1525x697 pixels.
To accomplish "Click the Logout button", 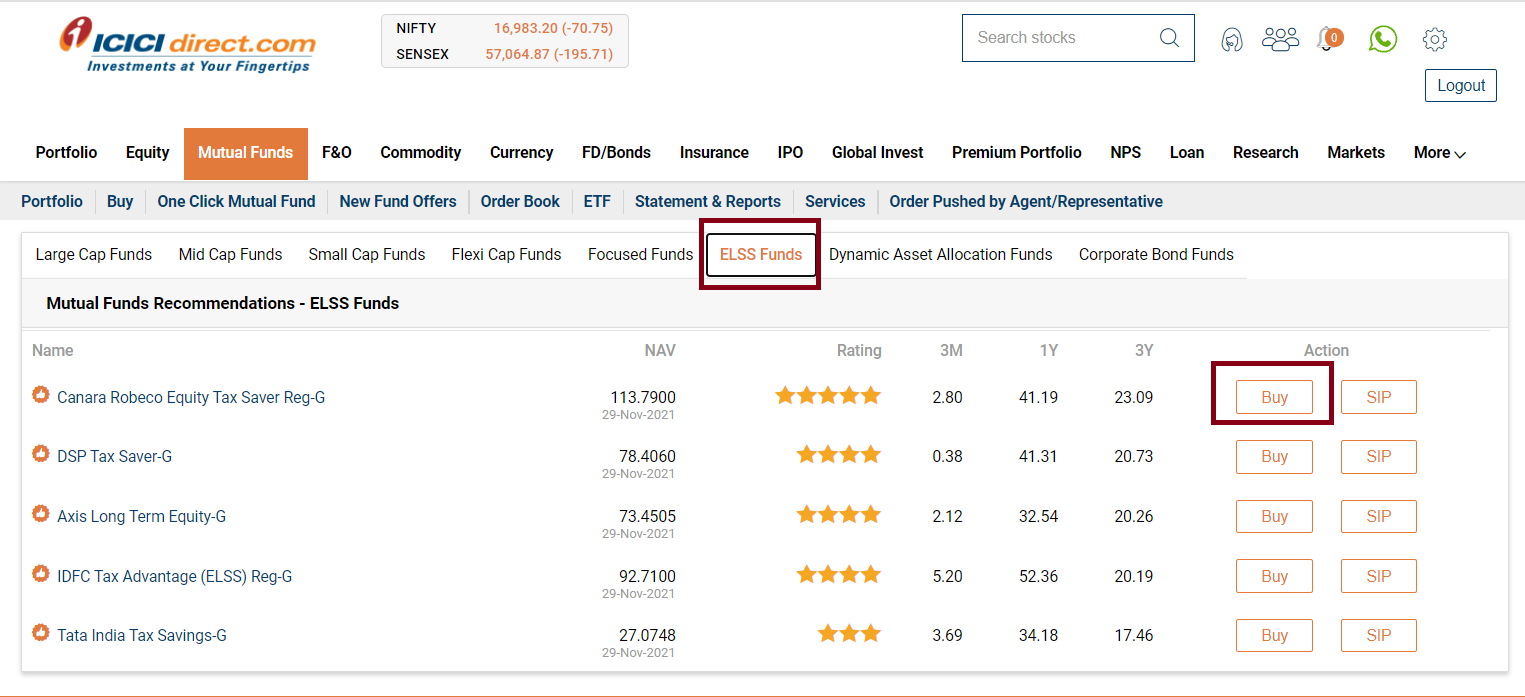I will click(1461, 85).
